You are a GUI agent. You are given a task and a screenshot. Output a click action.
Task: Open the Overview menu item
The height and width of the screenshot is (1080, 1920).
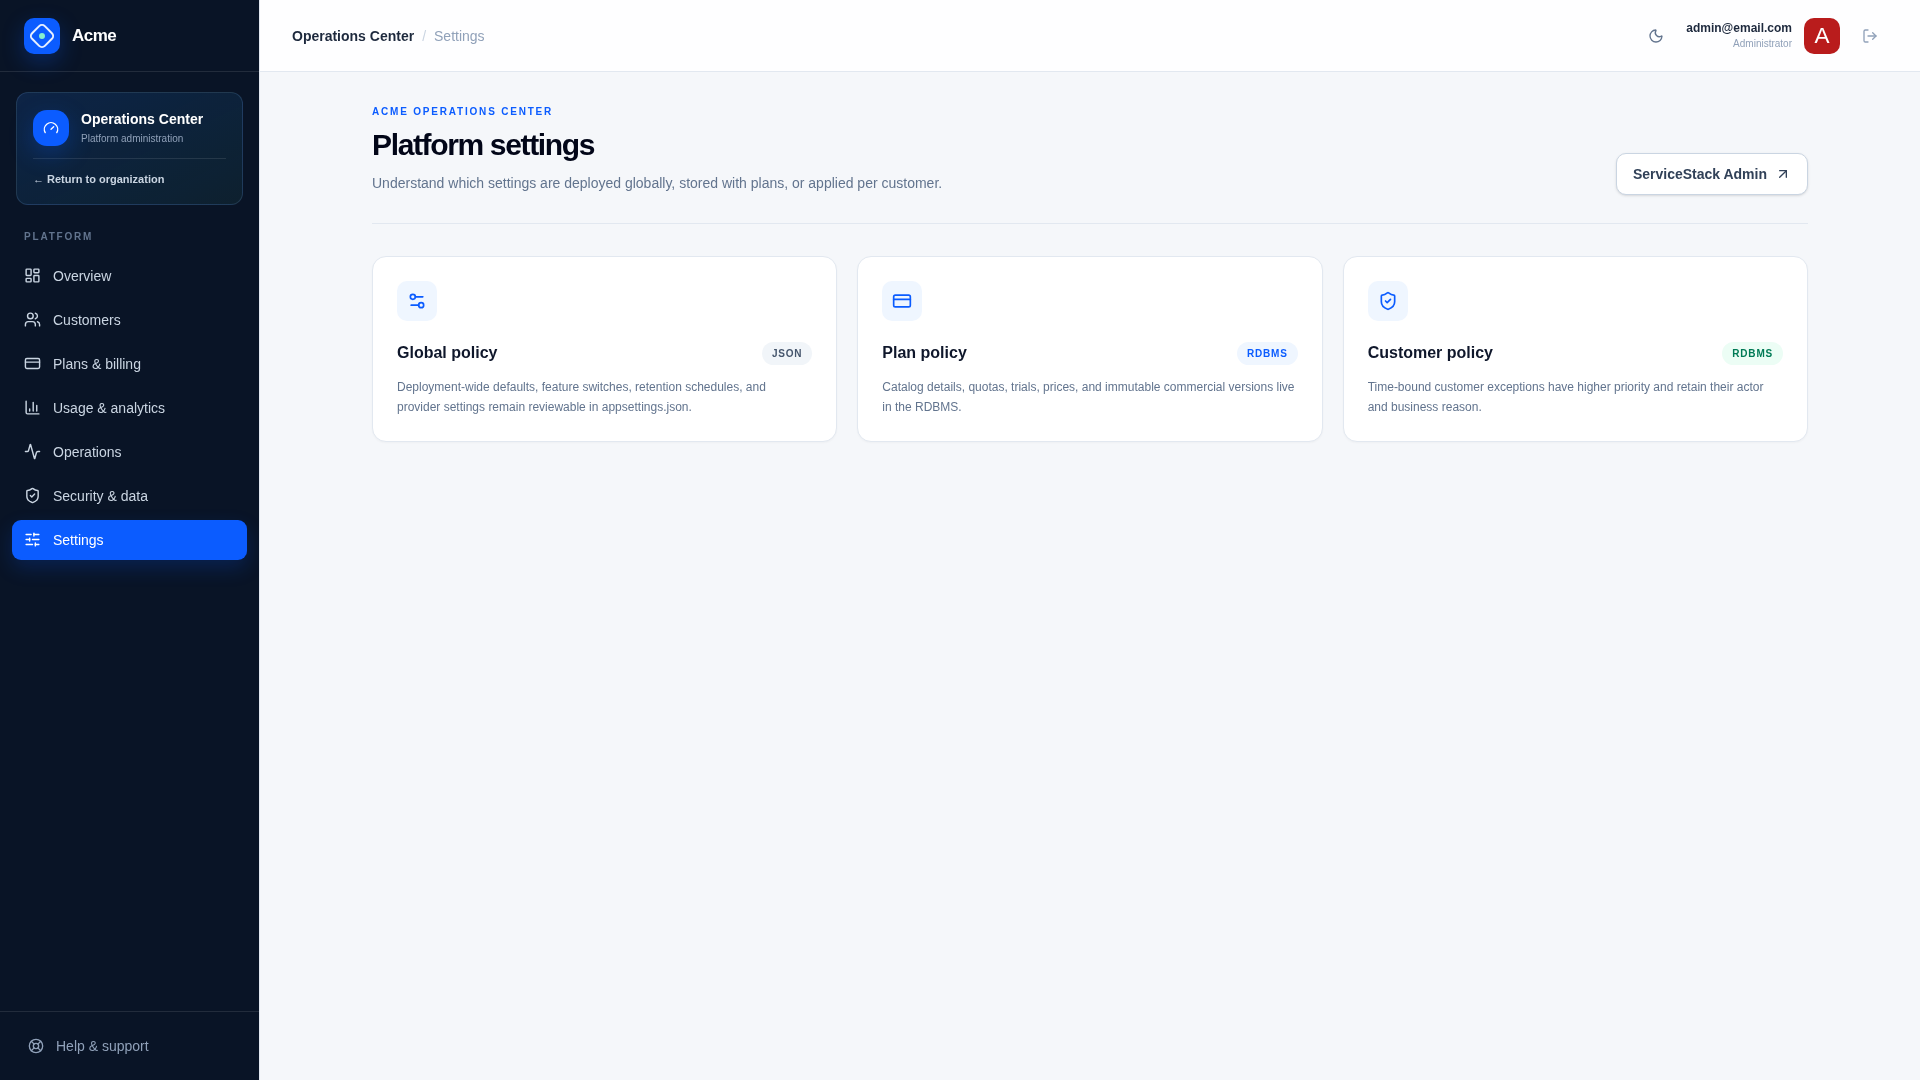(x=129, y=276)
